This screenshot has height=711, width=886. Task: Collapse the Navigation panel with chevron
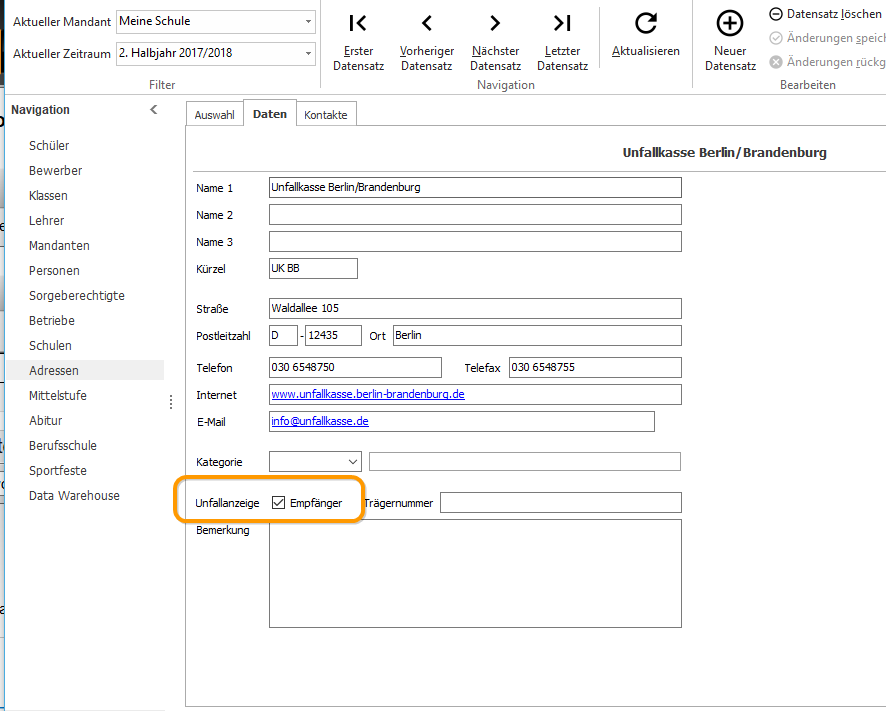tap(154, 110)
